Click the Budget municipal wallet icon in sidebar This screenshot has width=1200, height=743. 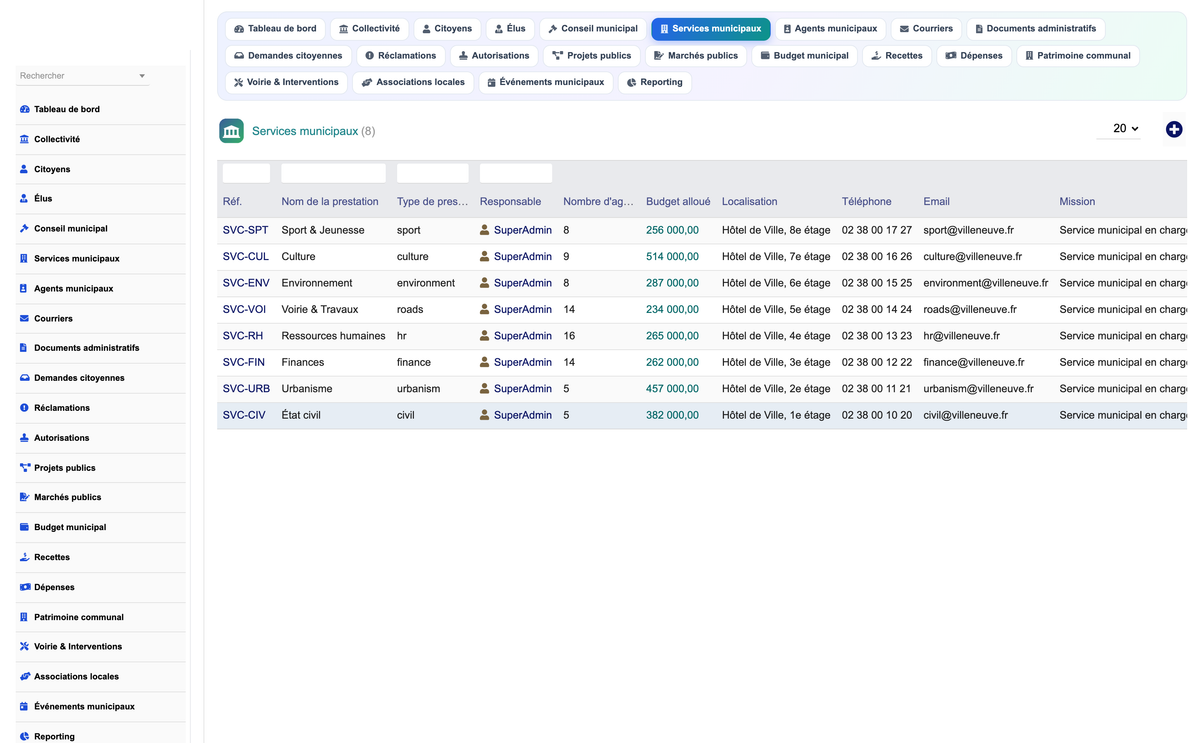coord(24,527)
